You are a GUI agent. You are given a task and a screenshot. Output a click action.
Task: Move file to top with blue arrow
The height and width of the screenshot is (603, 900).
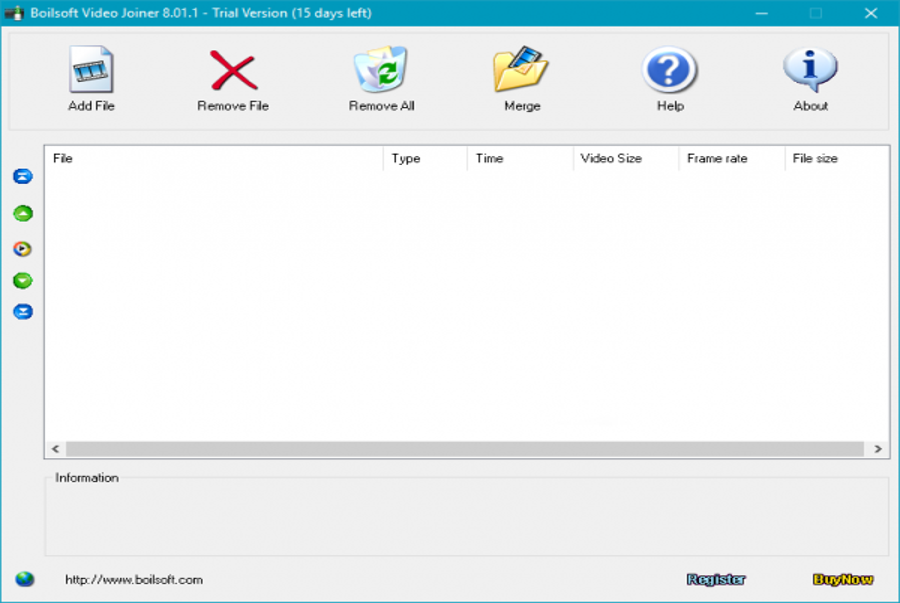pos(23,177)
